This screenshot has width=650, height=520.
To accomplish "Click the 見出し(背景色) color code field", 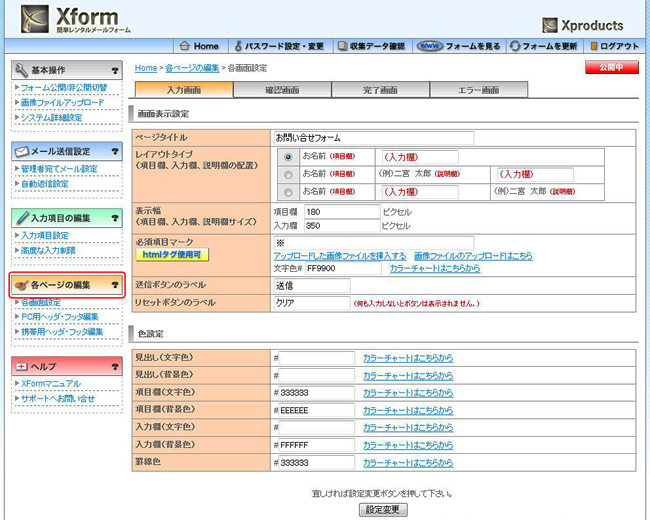I will click(x=317, y=375).
